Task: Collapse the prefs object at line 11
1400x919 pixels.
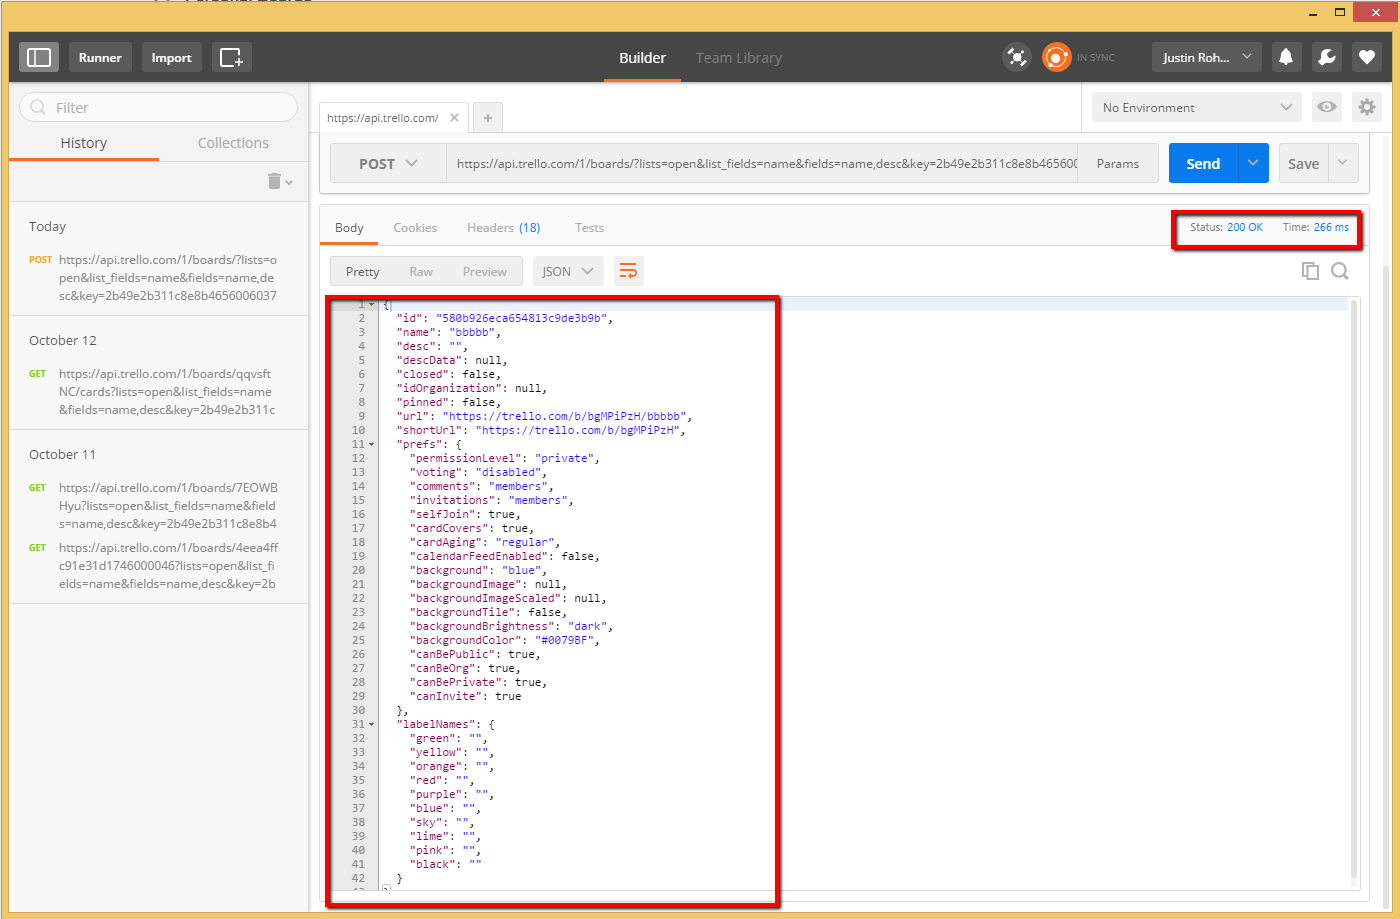Action: click(372, 444)
